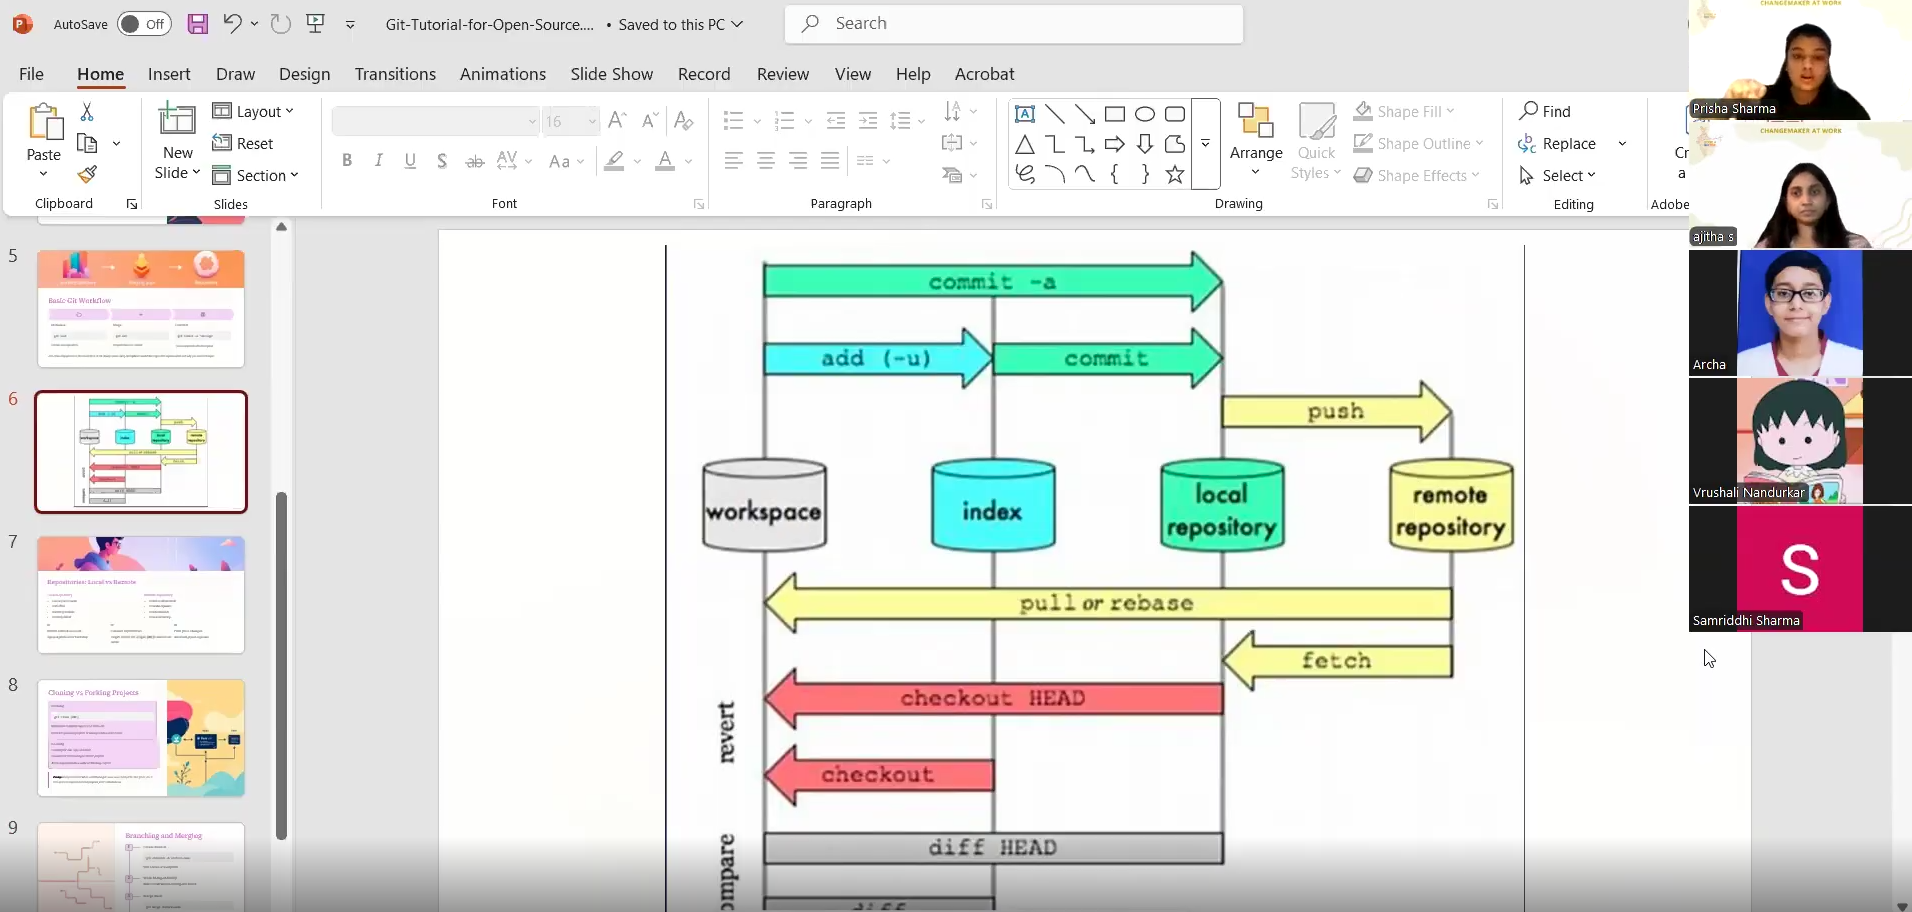Screen dimensions: 1912x912
Task: Click the Undo arrow icon
Action: coord(232,24)
